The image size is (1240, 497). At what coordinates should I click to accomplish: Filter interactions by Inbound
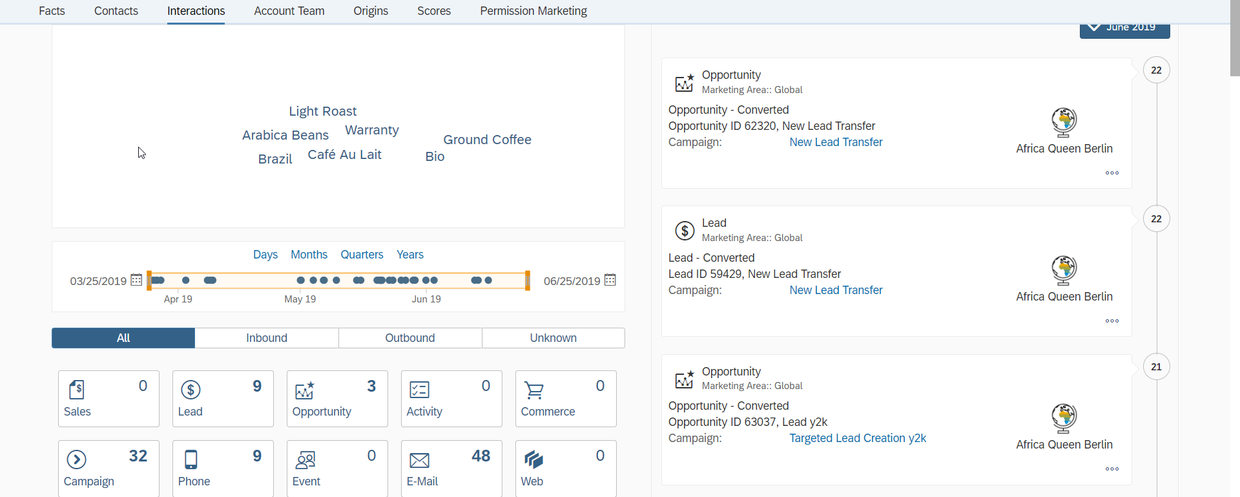[267, 338]
